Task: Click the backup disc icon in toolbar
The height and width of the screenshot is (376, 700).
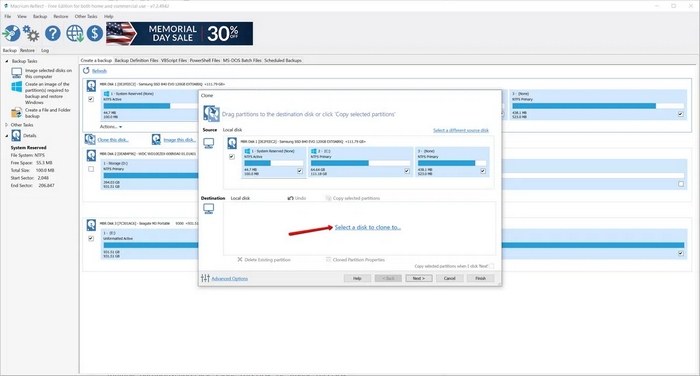Action: point(11,33)
